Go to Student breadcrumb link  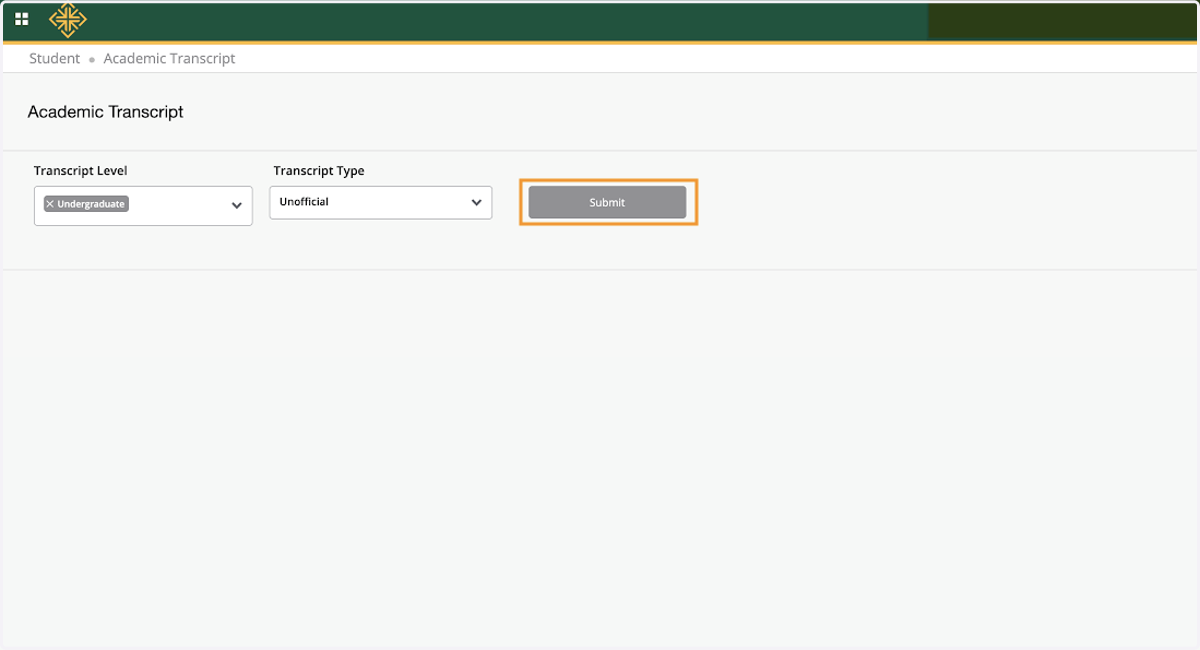(x=54, y=58)
